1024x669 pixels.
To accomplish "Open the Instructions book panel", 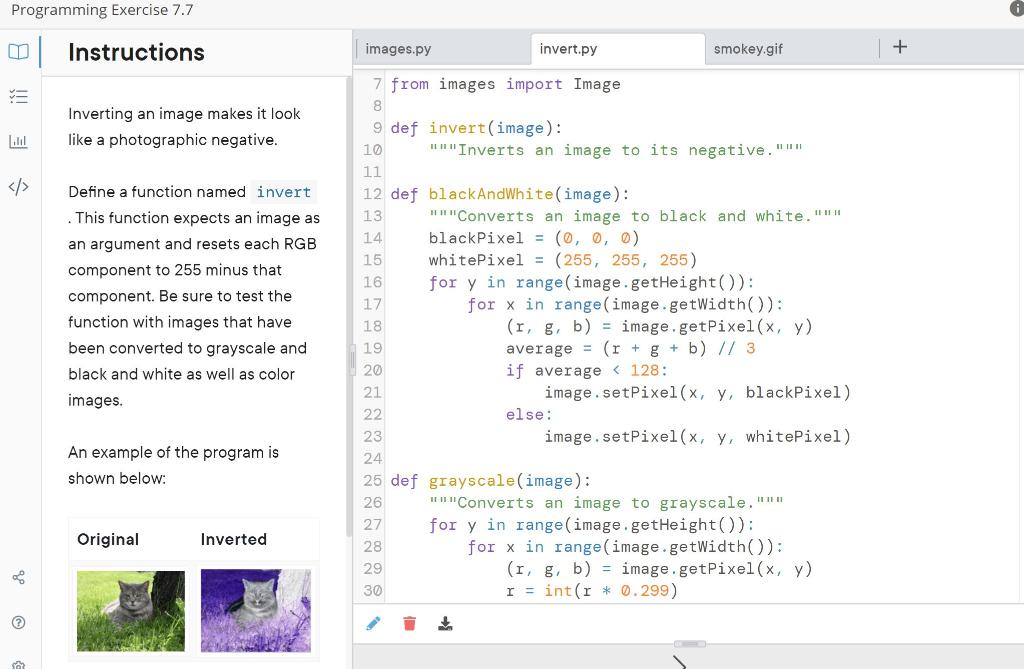I will click(18, 51).
